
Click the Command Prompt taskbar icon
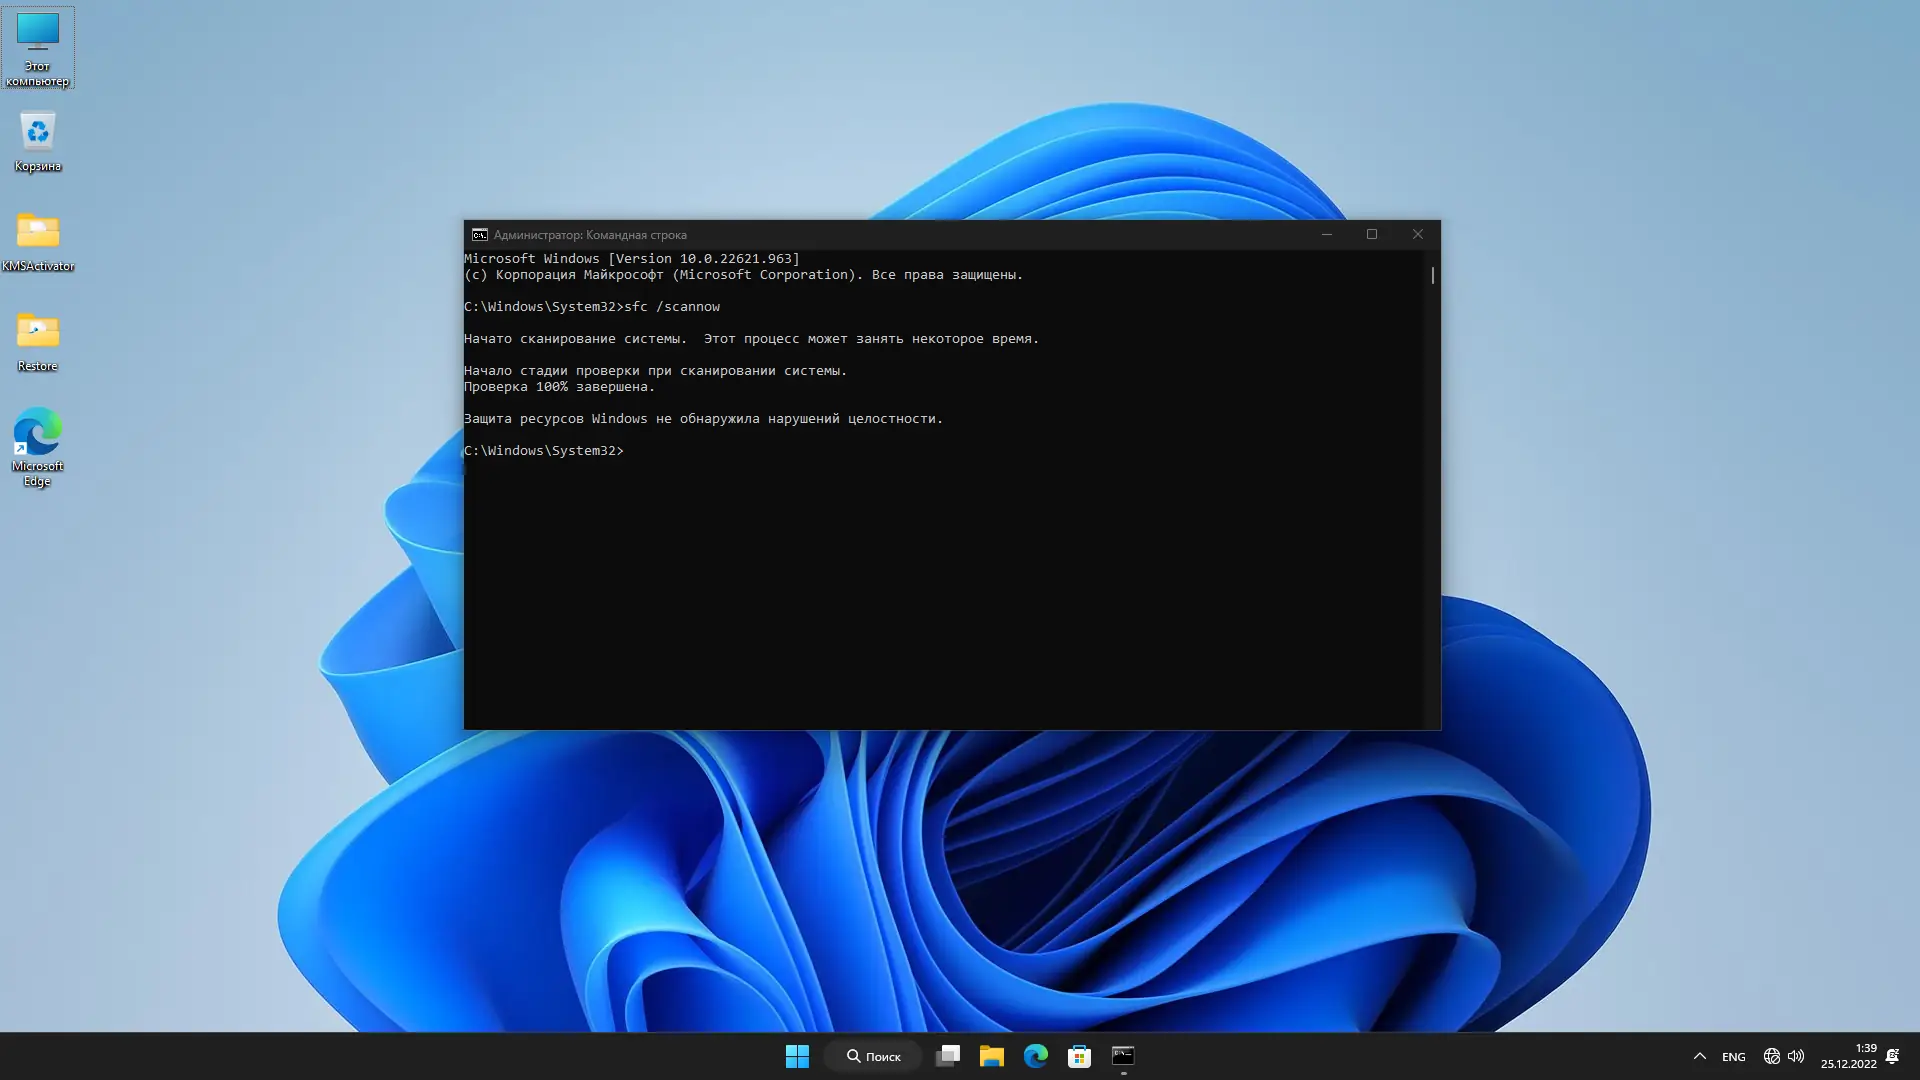click(x=1123, y=1056)
